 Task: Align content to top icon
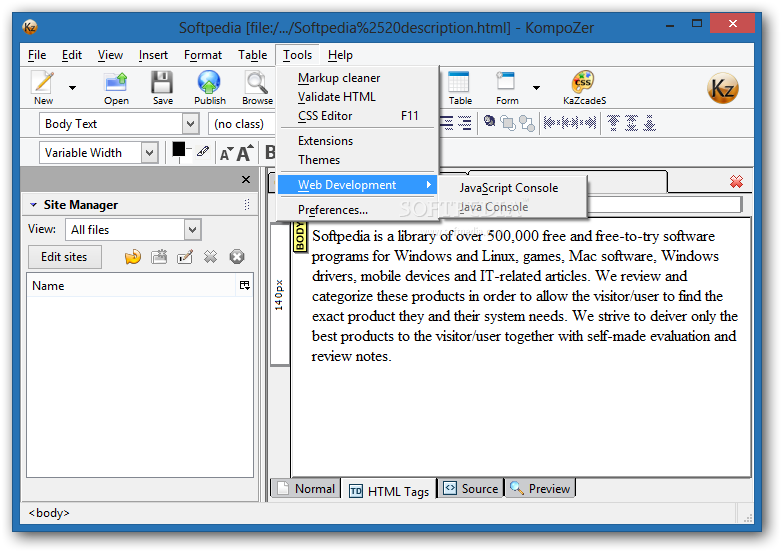coord(613,123)
